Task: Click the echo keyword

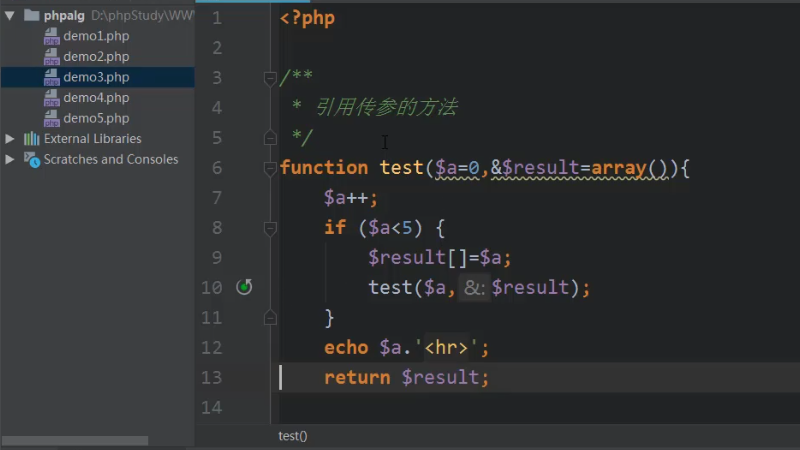Action: (346, 348)
